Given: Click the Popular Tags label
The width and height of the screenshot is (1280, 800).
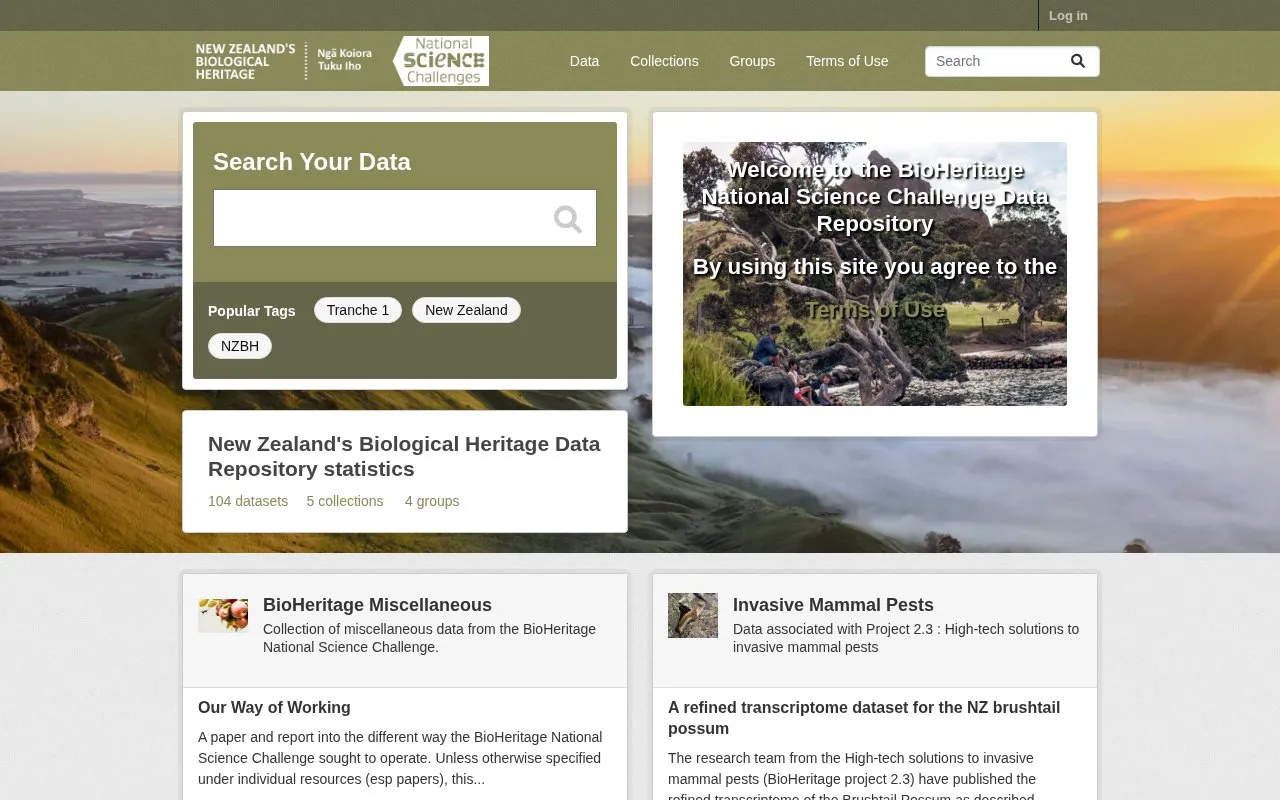Looking at the screenshot, I should 252,311.
